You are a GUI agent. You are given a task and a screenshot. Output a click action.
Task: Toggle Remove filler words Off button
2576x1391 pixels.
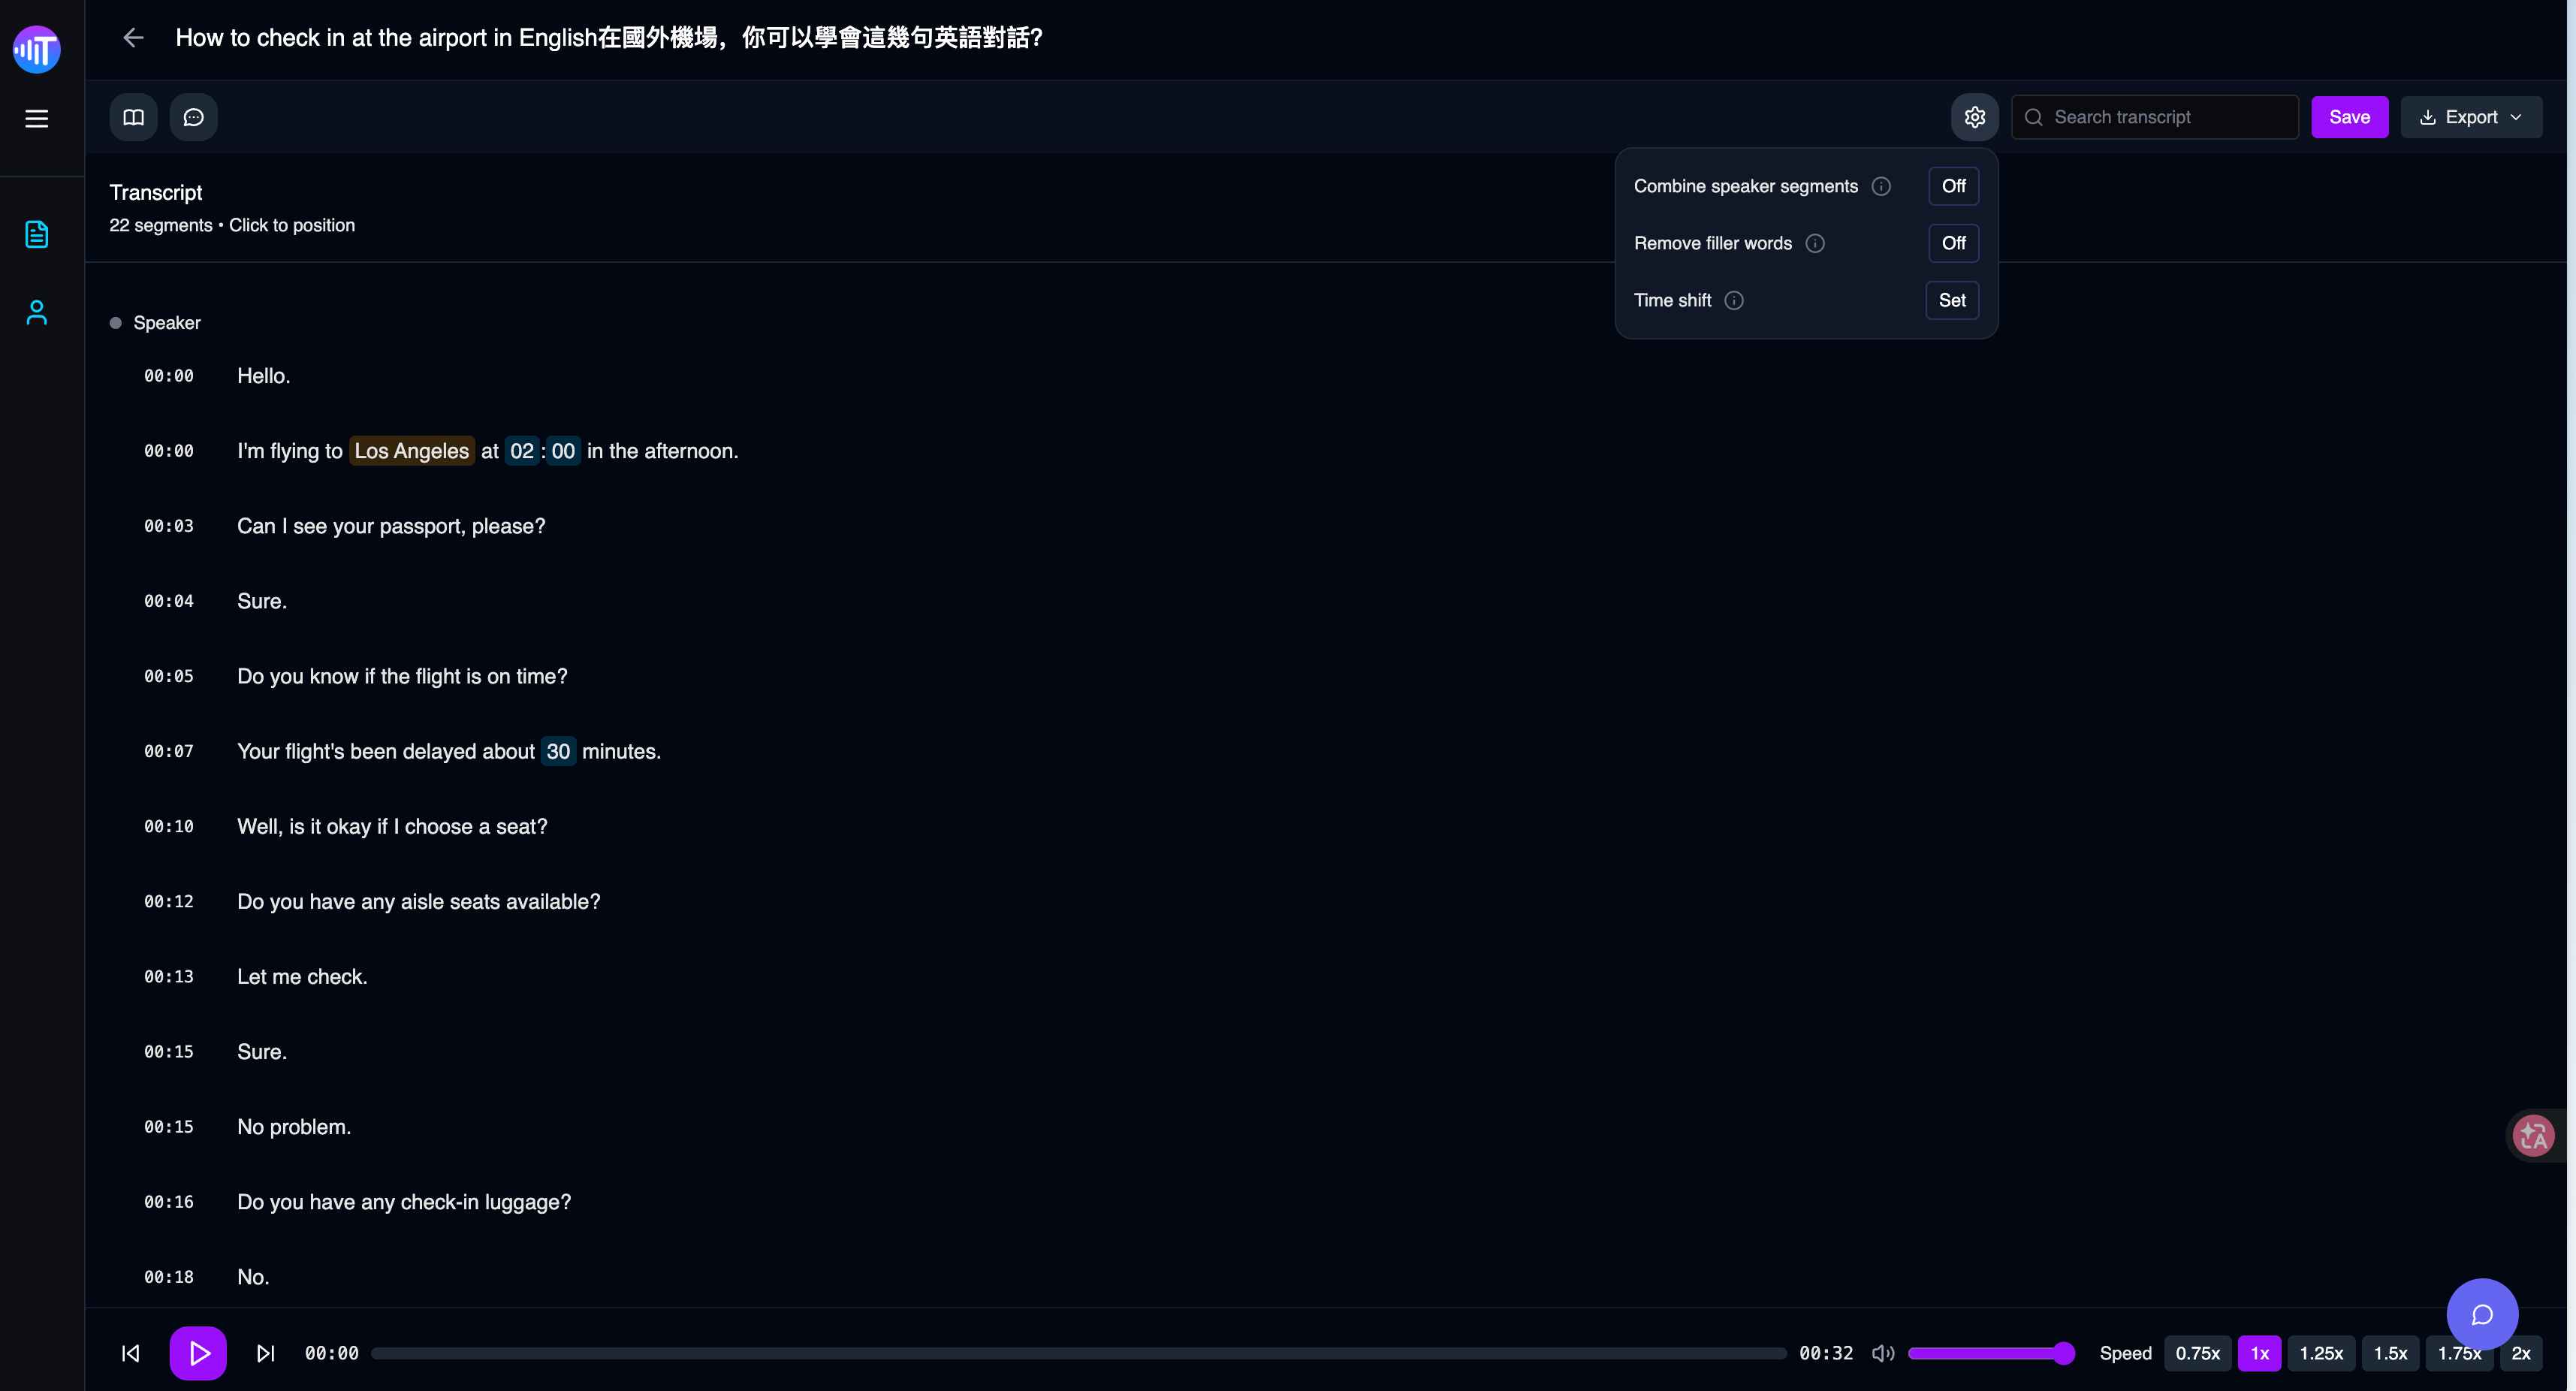click(x=1952, y=243)
